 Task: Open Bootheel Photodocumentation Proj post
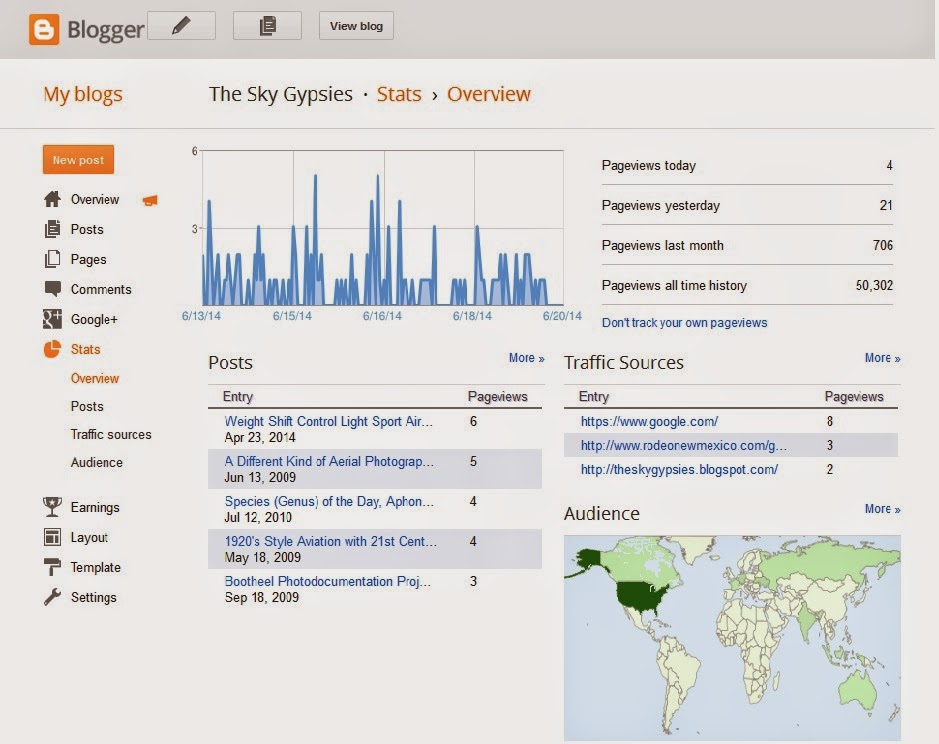click(x=328, y=581)
